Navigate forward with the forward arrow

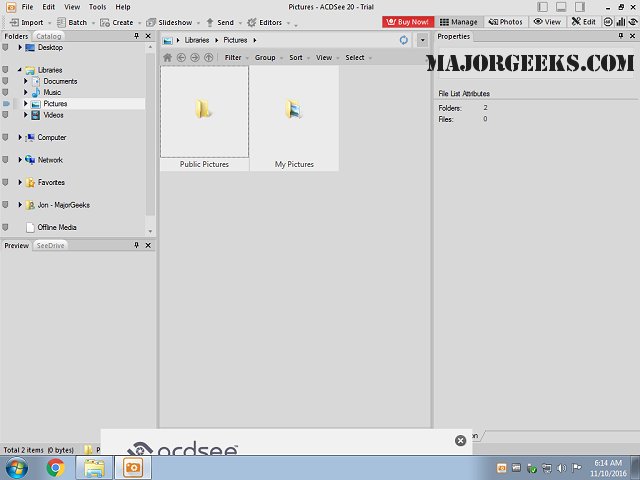195,58
